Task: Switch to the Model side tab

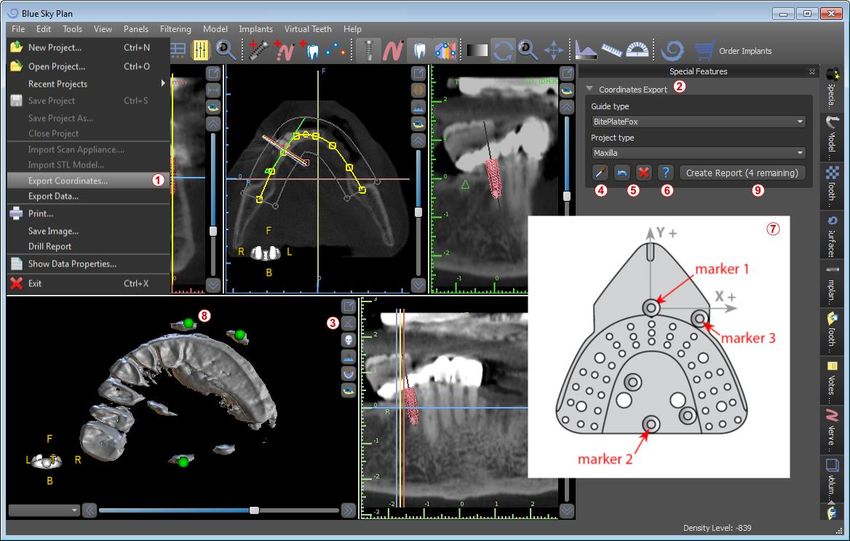Action: tap(832, 137)
